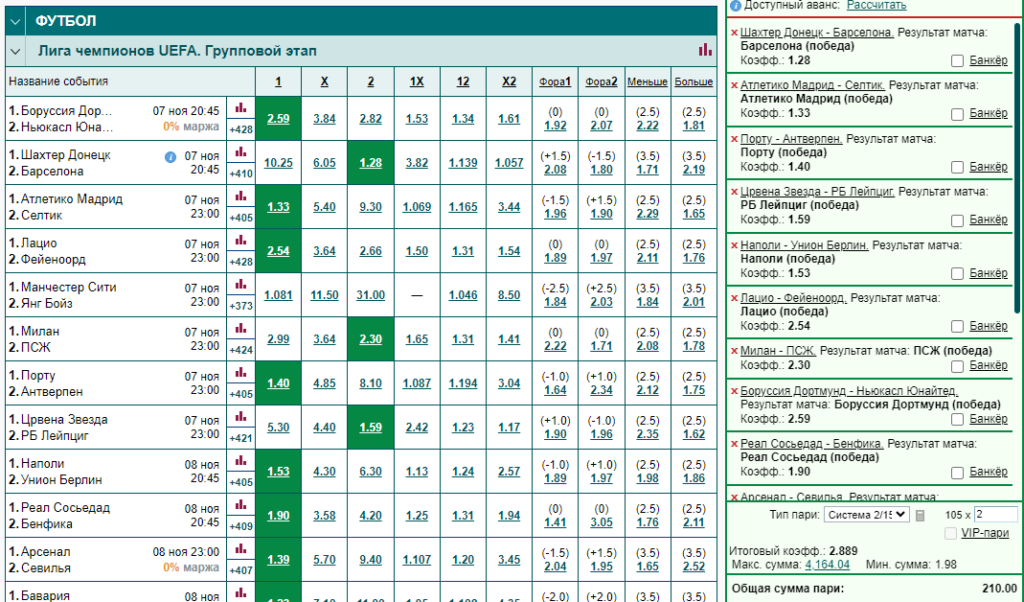
Task: Select Арсенал total over 3.5 odds 2.52
Action: [x=694, y=566]
